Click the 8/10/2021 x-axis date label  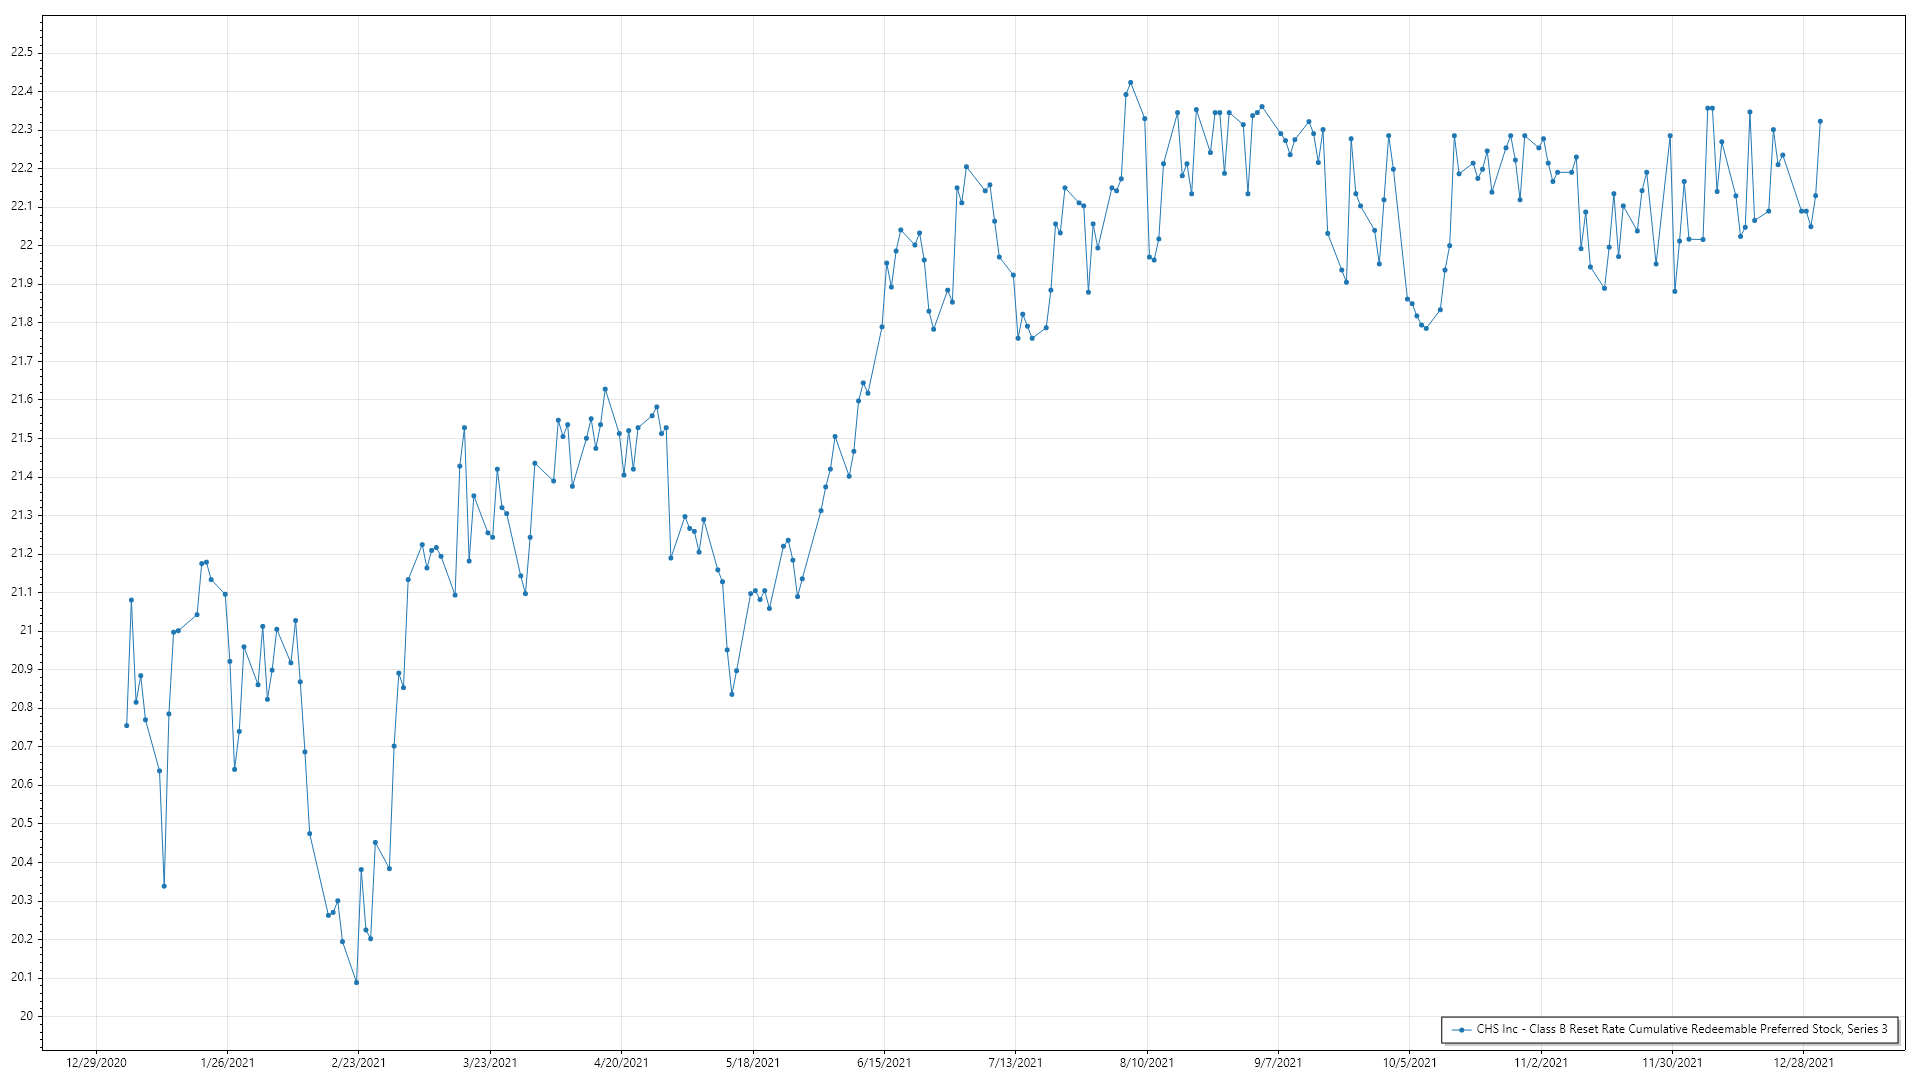(x=1146, y=1063)
